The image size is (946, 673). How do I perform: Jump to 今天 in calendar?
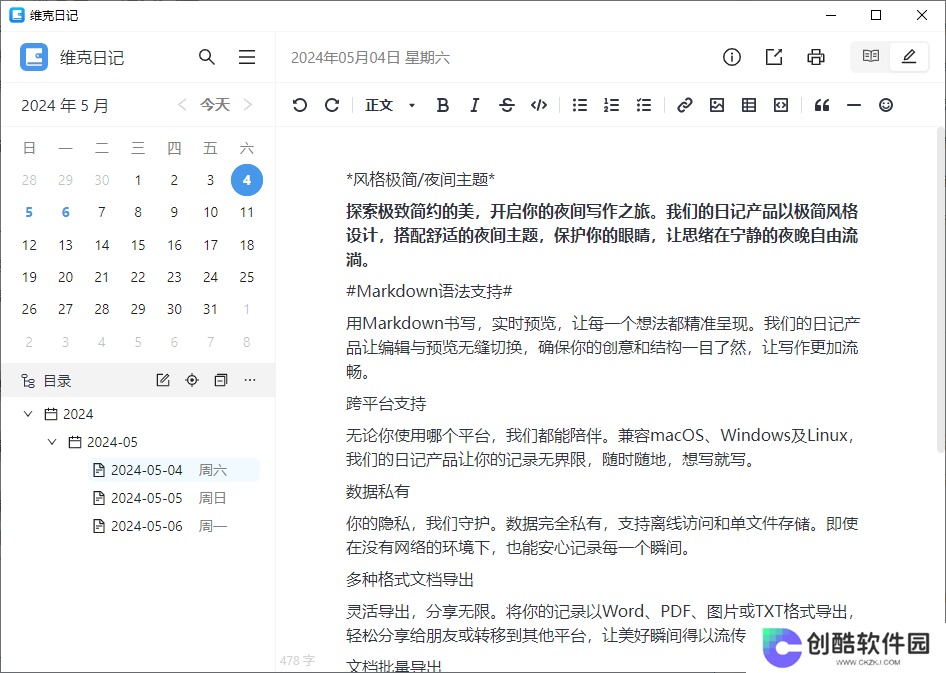coord(215,105)
